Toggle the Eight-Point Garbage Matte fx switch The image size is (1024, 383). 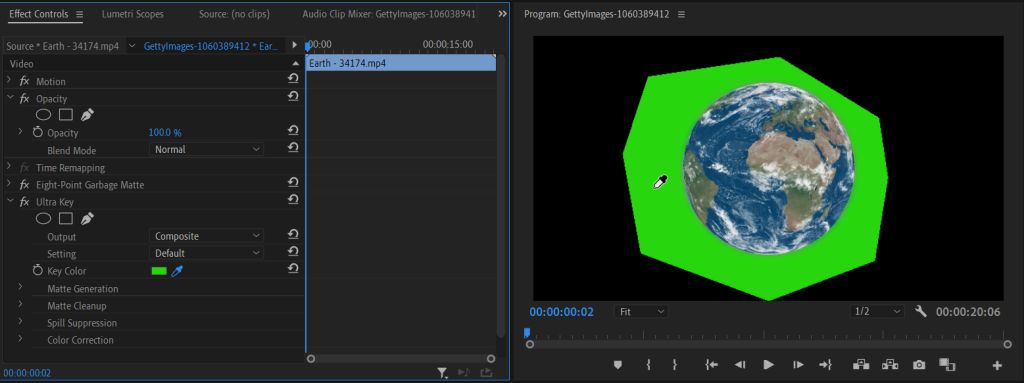(x=25, y=185)
